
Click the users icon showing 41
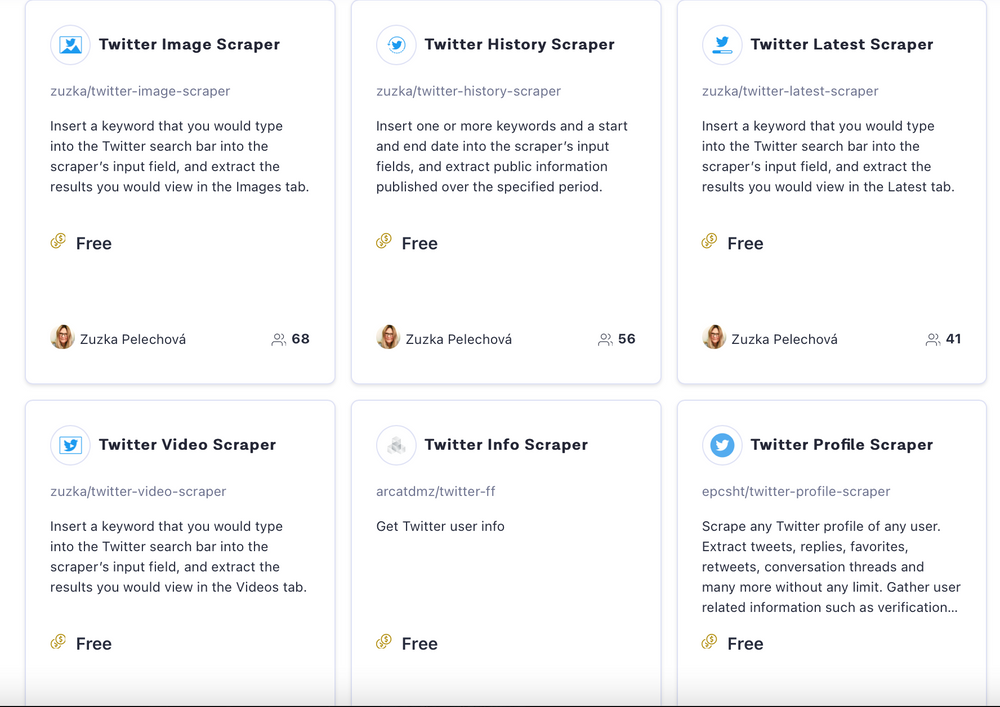pyautogui.click(x=933, y=339)
